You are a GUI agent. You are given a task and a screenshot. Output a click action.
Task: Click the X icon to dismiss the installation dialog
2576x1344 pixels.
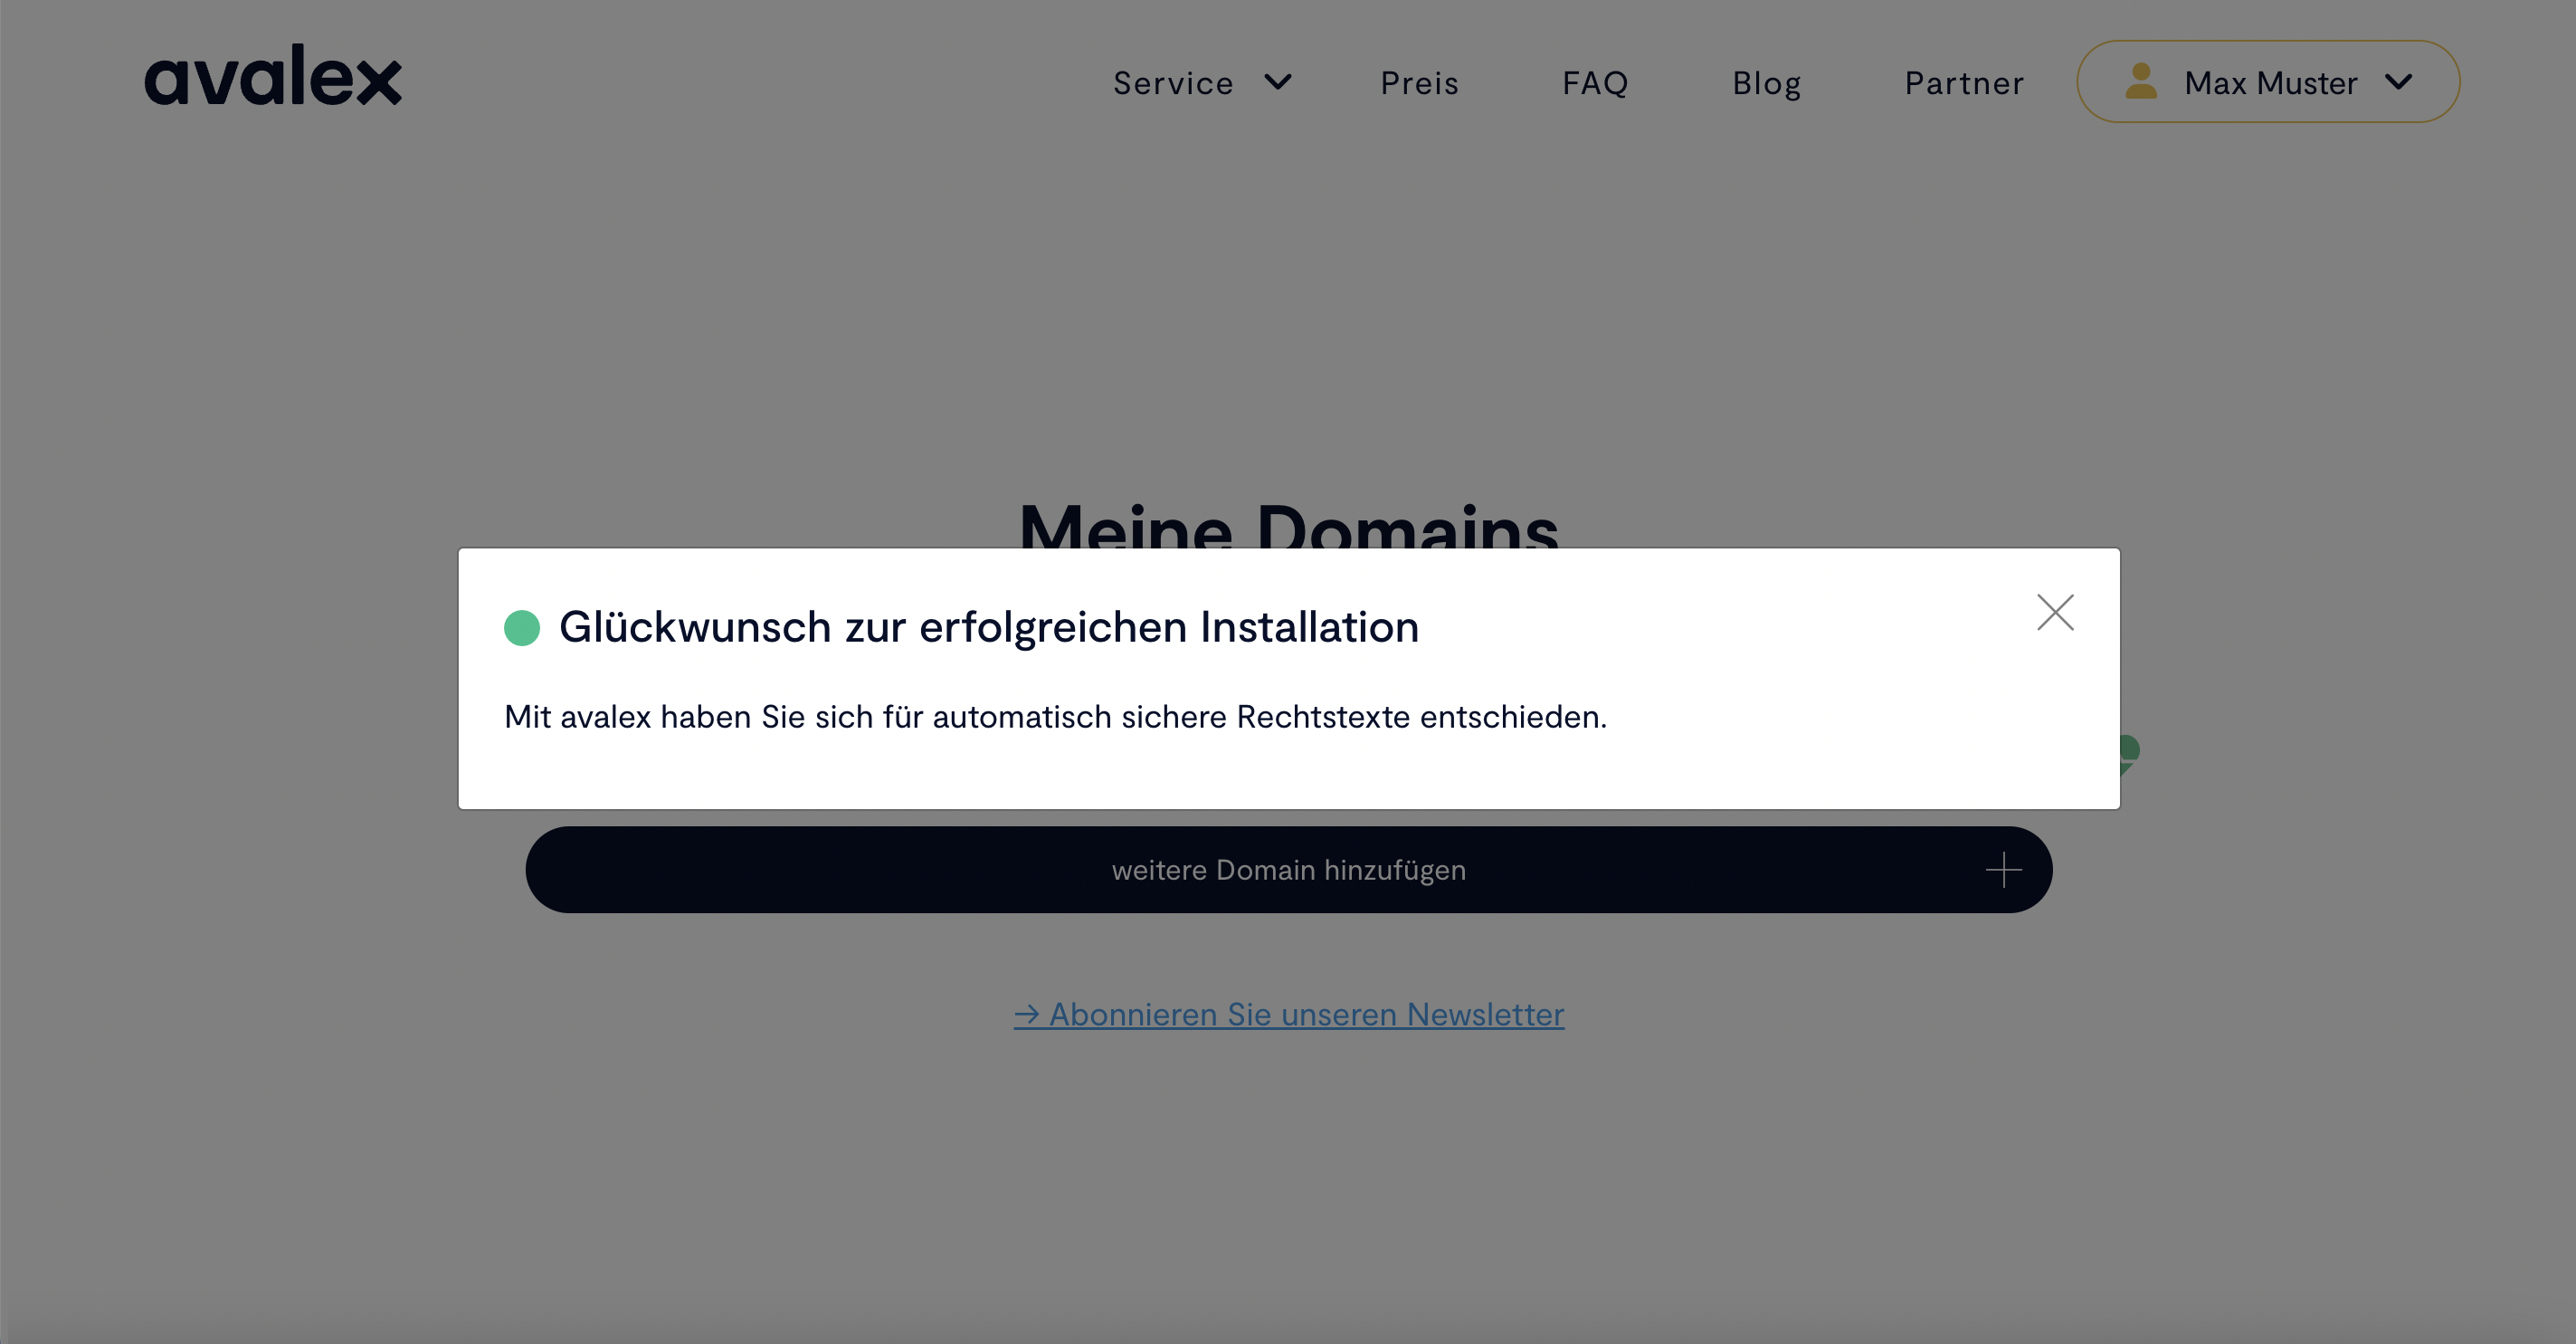pyautogui.click(x=2055, y=612)
